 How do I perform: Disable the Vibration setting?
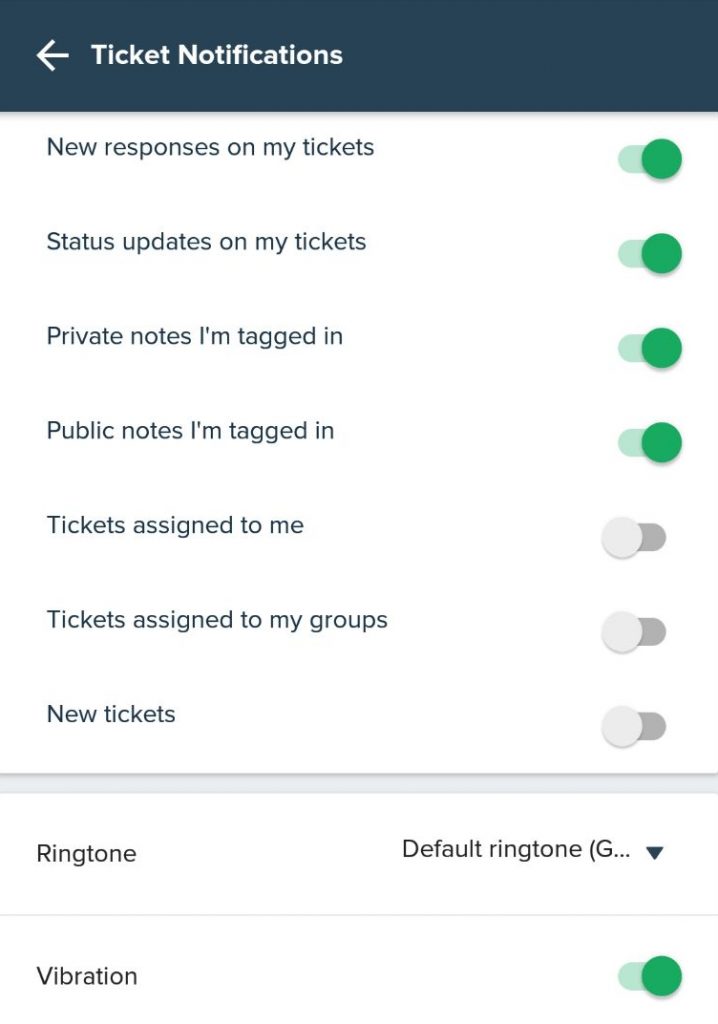tap(648, 975)
